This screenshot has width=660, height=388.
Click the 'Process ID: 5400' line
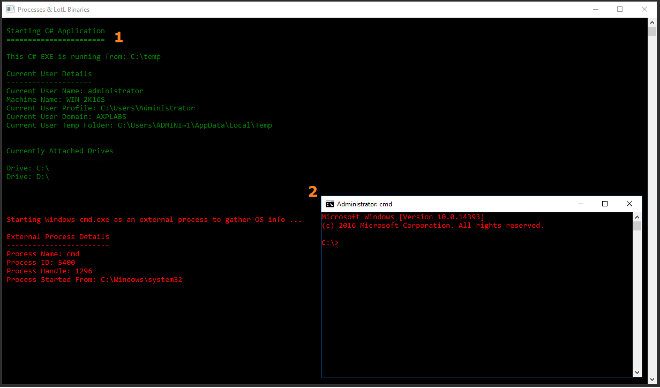[41, 263]
